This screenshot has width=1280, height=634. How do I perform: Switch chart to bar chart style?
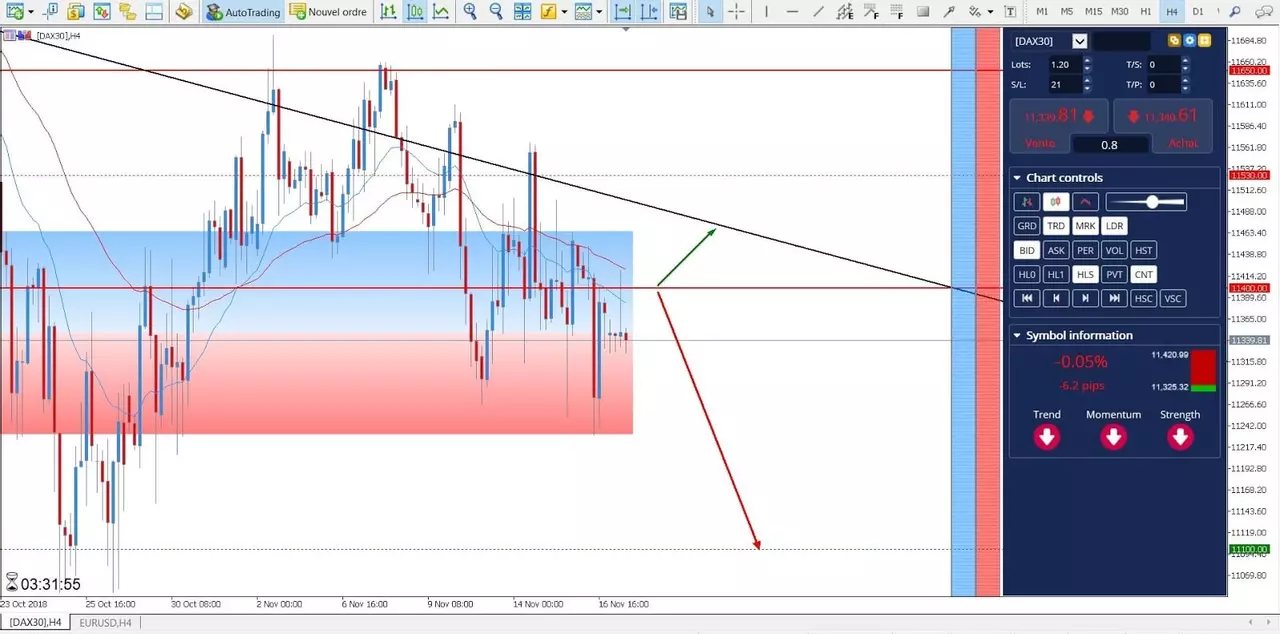point(388,12)
